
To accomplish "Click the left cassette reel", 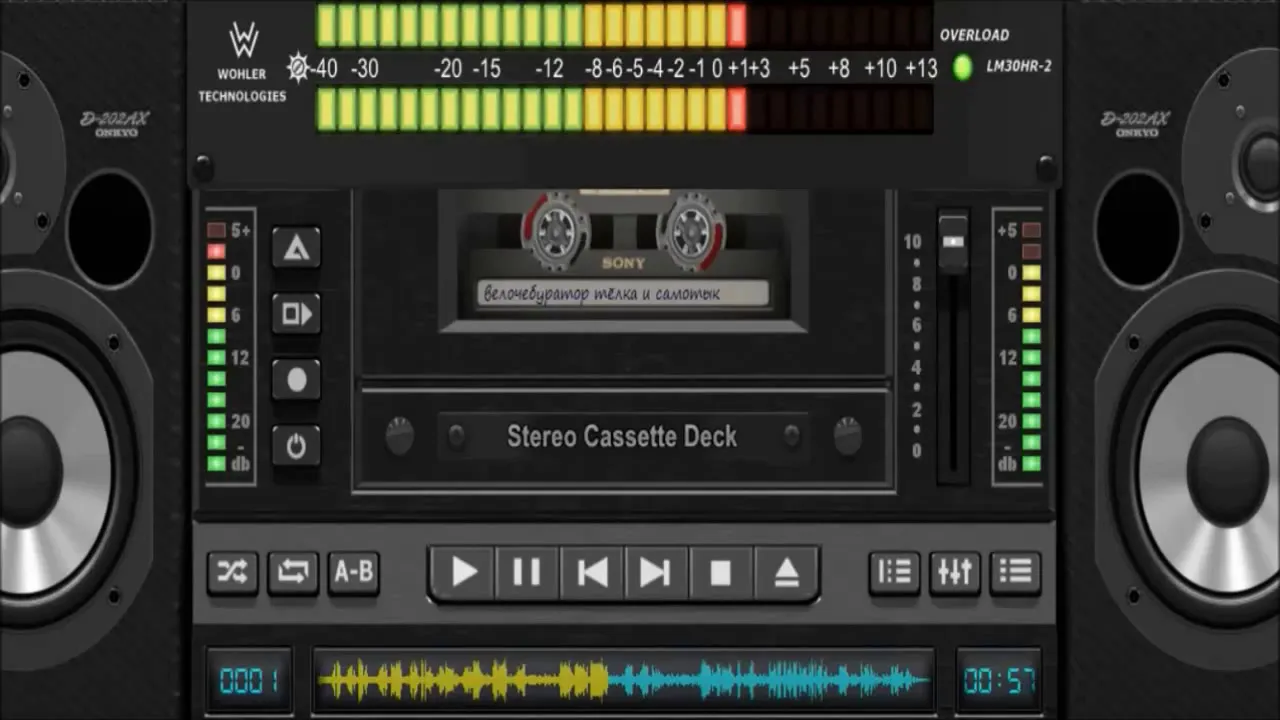I will [x=555, y=230].
